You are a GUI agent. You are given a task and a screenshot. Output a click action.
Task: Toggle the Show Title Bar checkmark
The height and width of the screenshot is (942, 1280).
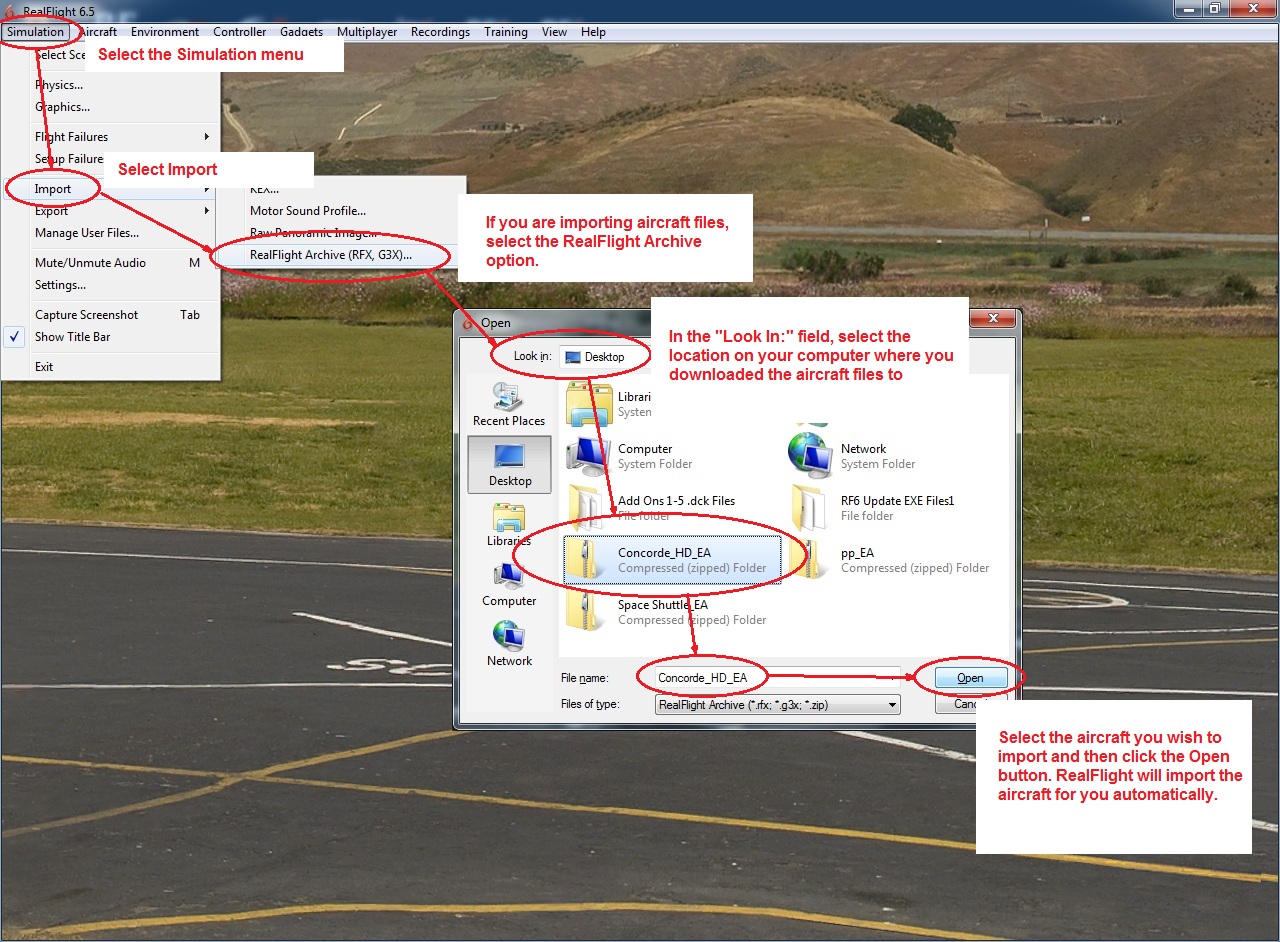point(15,337)
